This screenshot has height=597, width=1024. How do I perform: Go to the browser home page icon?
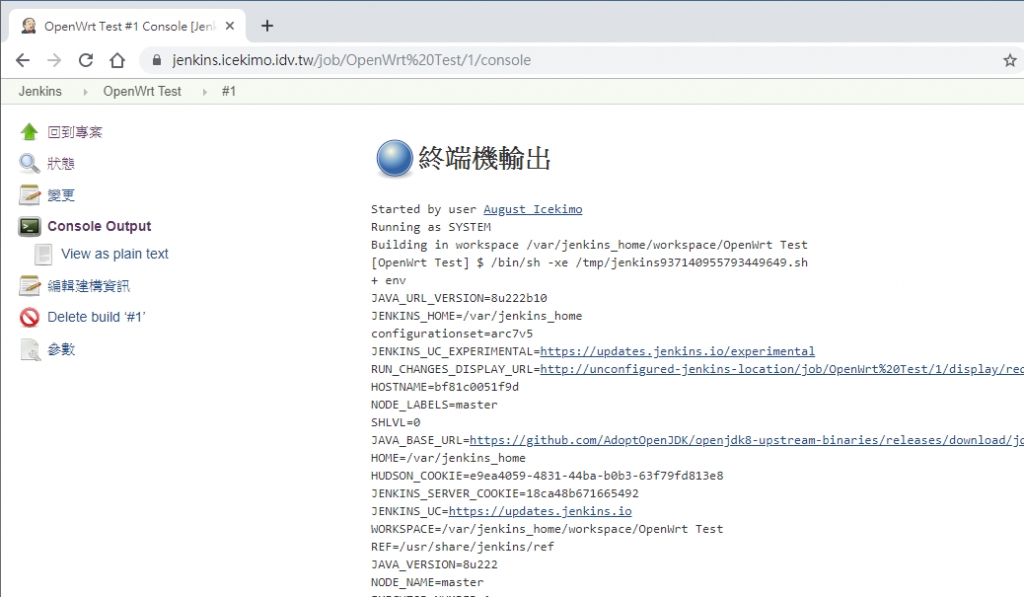point(117,60)
